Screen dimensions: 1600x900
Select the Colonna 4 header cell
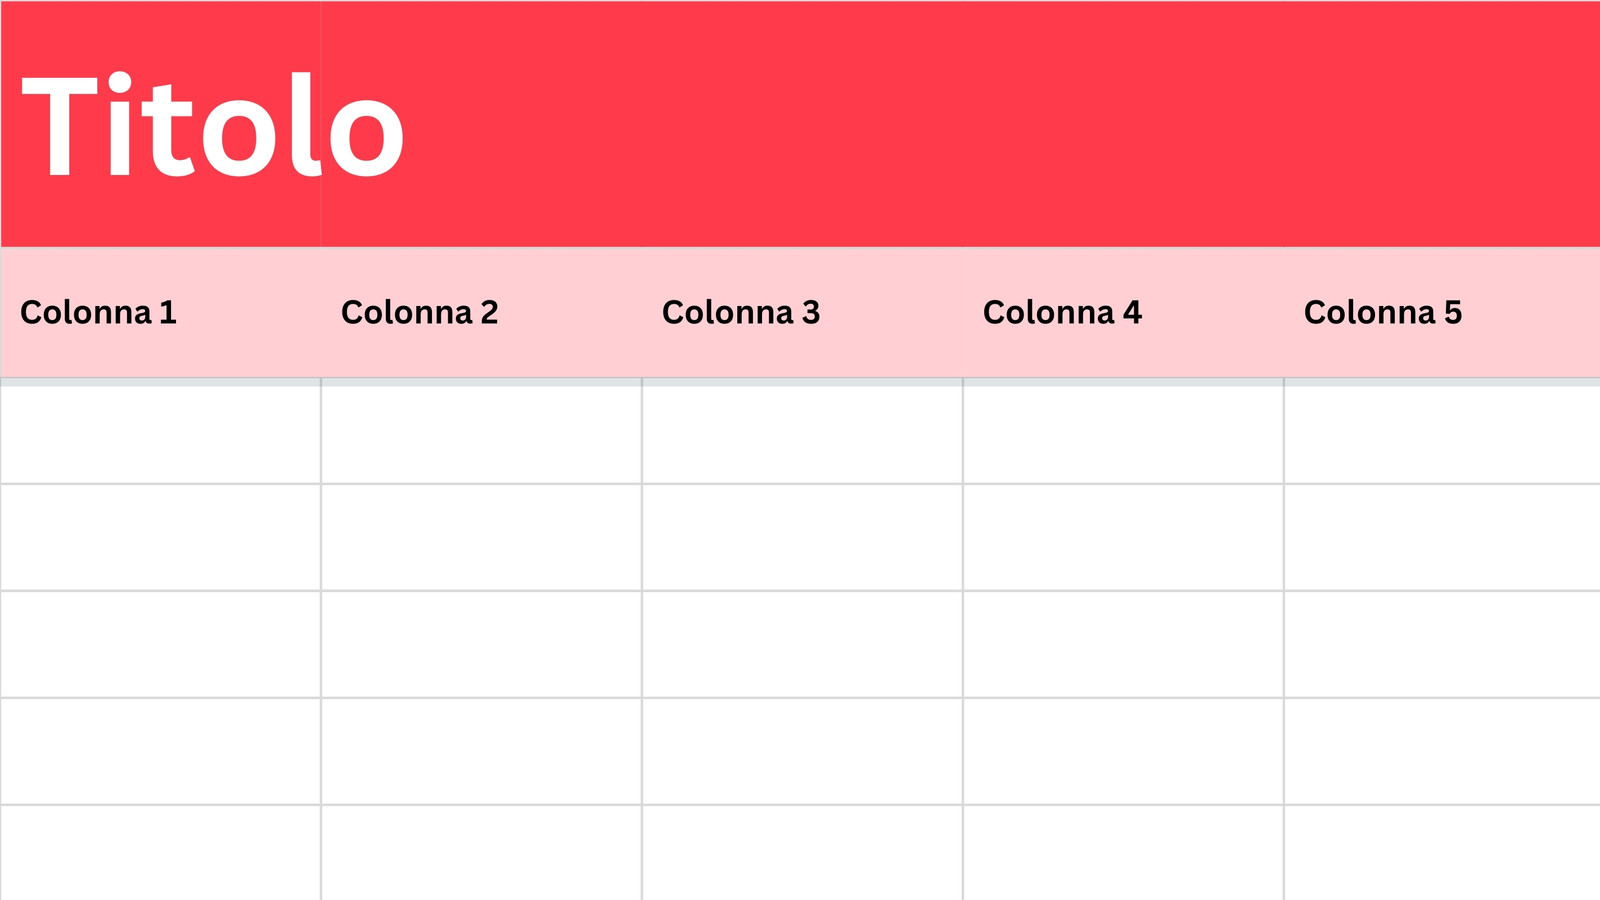click(1123, 312)
